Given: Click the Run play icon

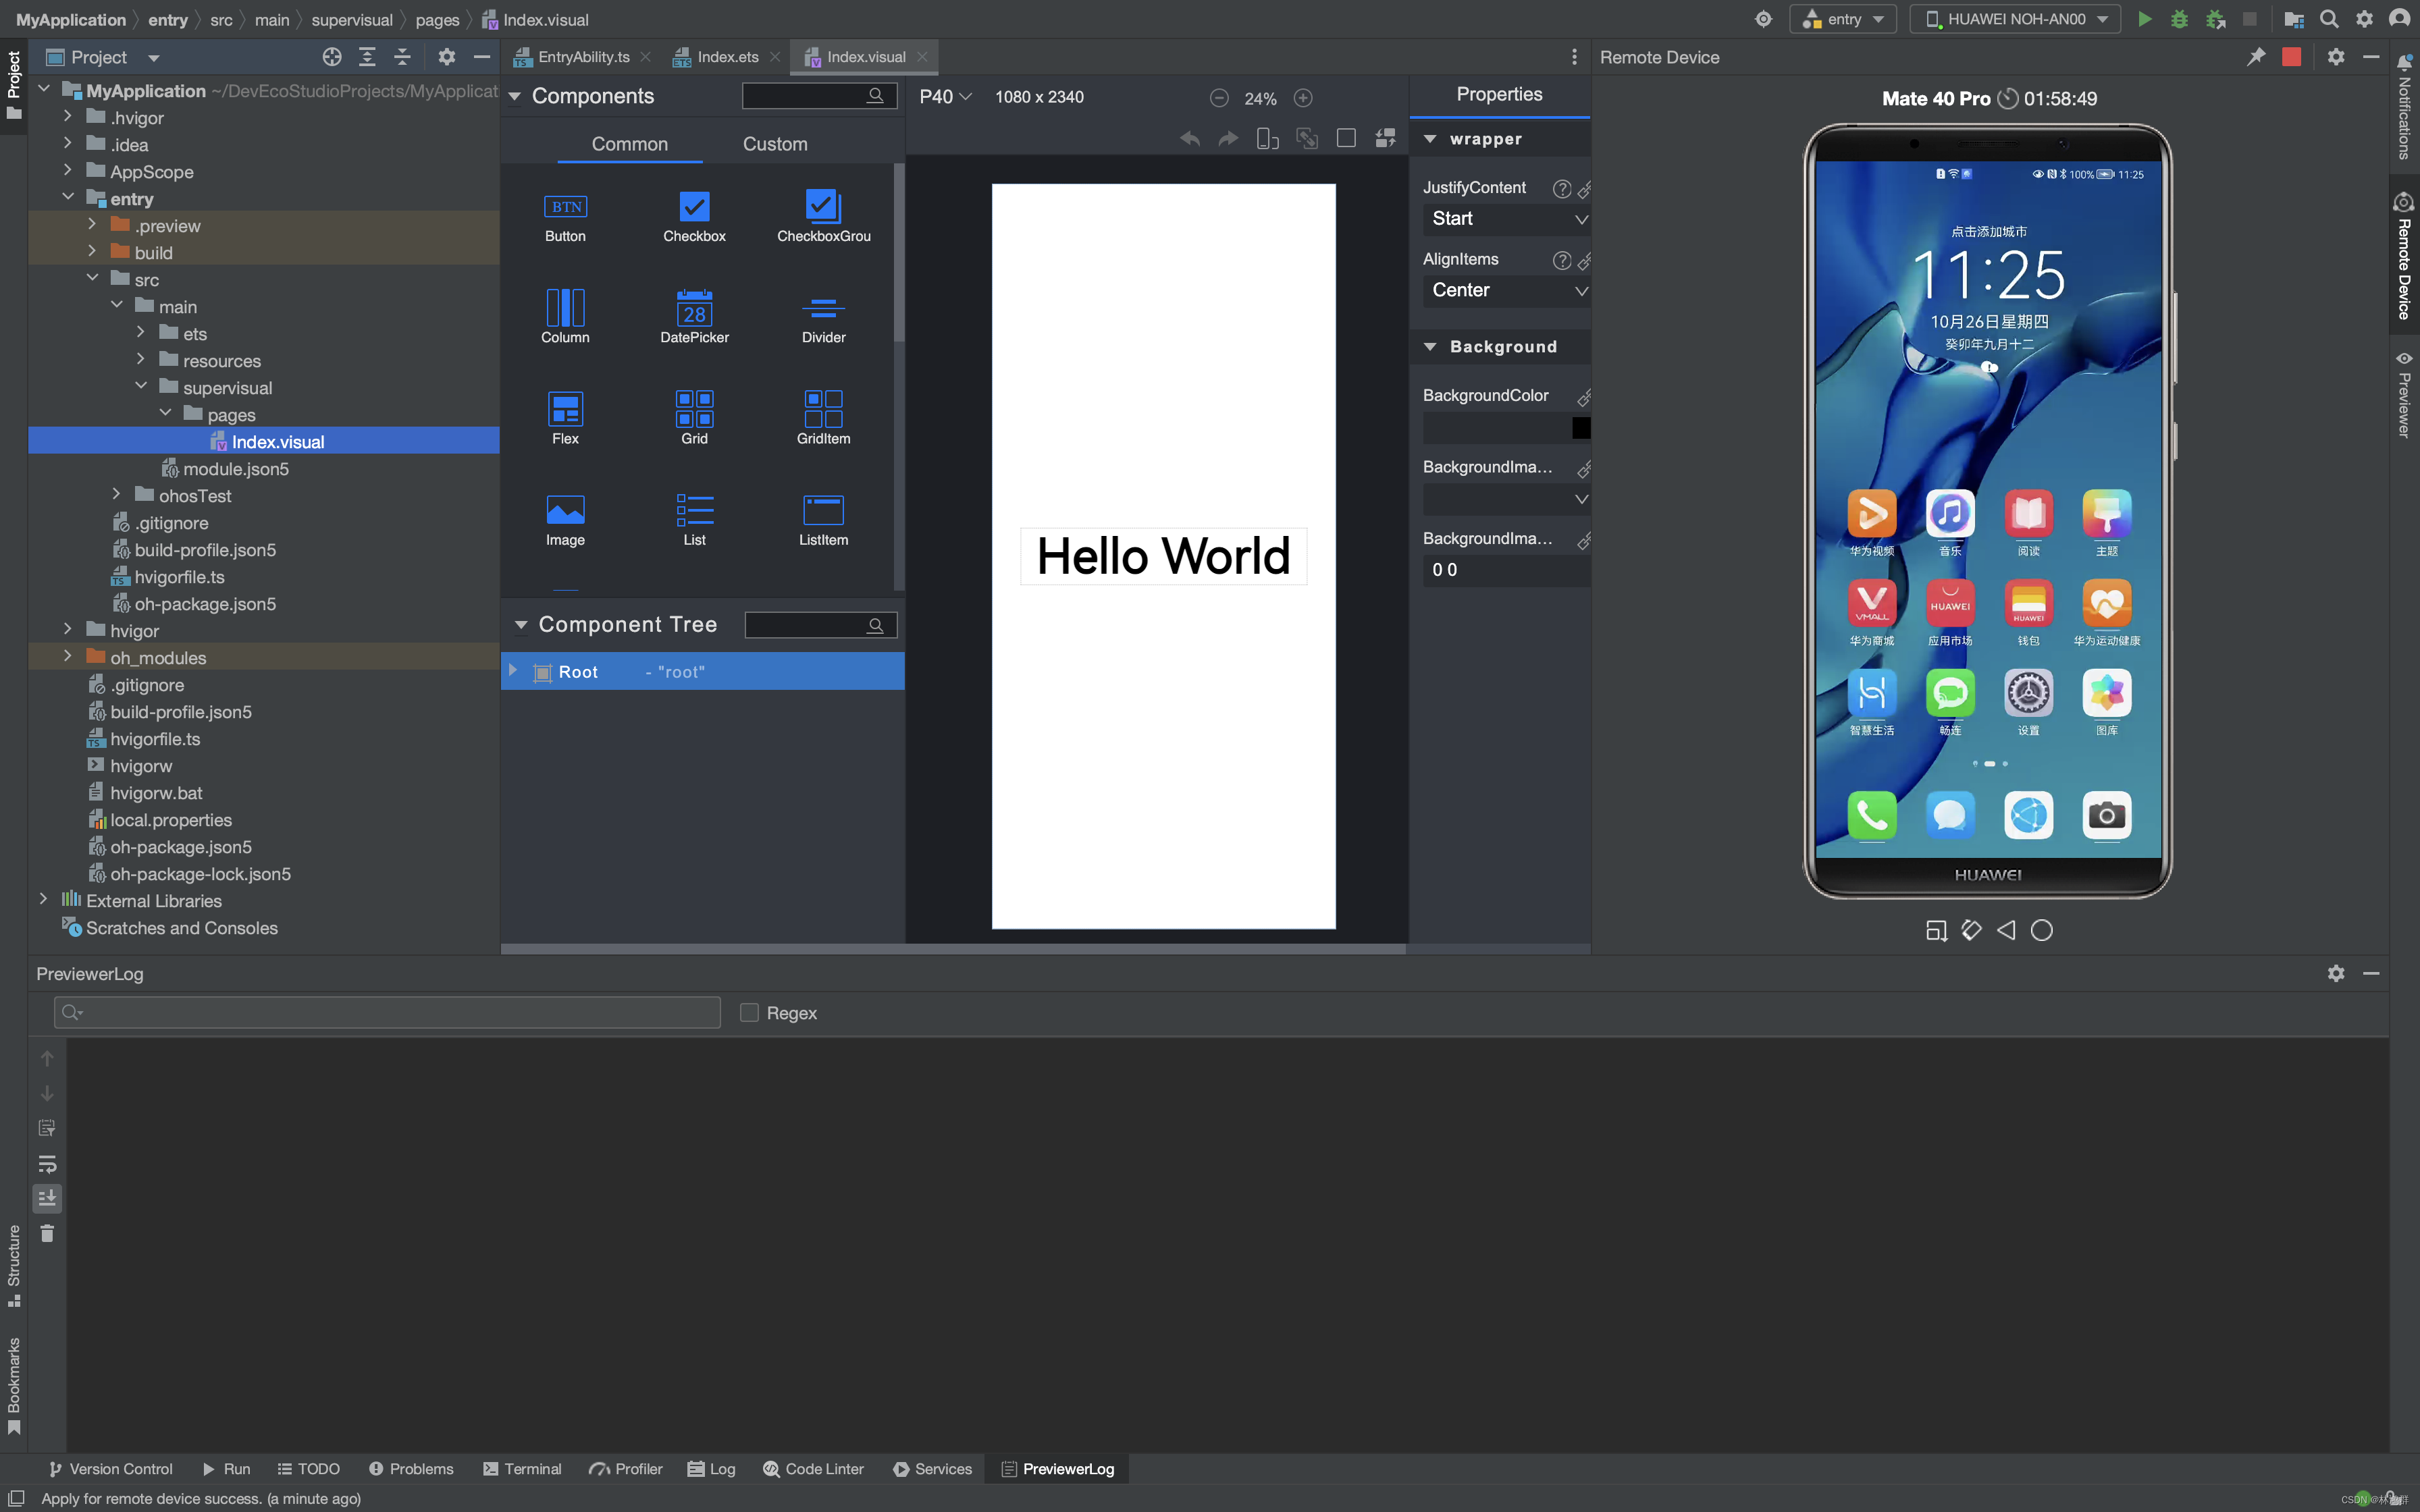Looking at the screenshot, I should 2144,19.
